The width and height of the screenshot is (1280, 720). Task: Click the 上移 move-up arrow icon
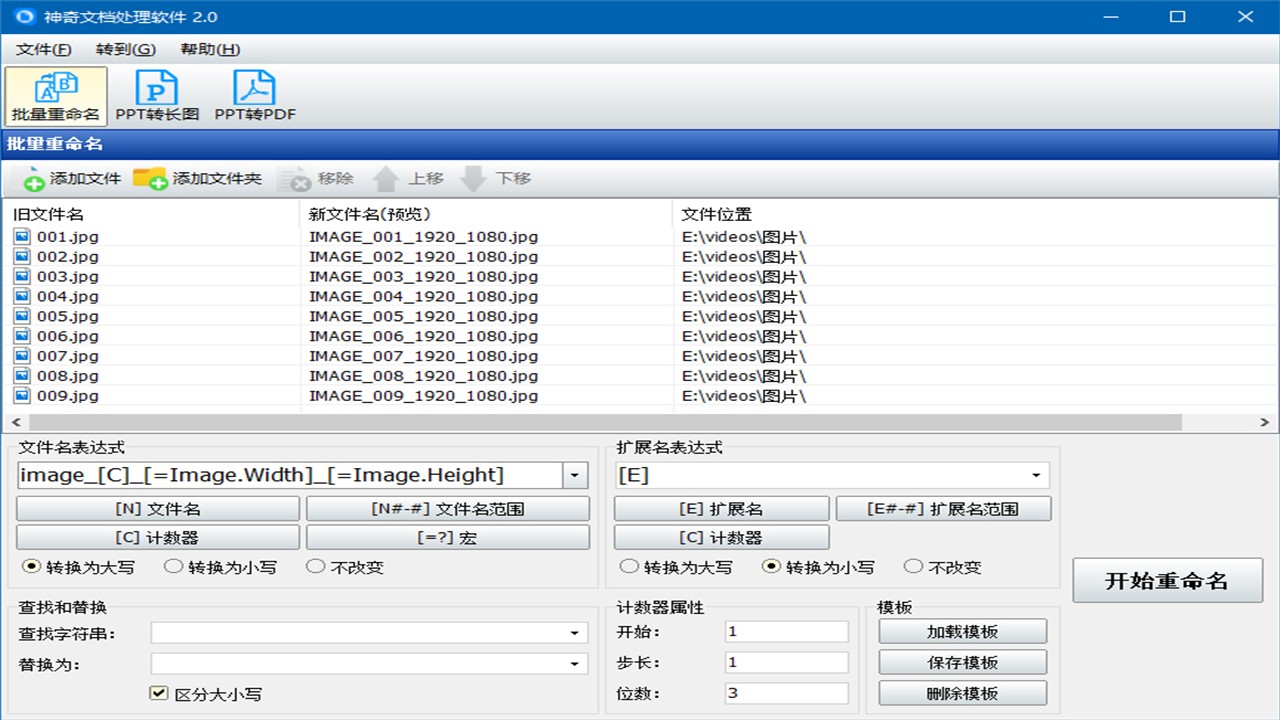[x=386, y=178]
